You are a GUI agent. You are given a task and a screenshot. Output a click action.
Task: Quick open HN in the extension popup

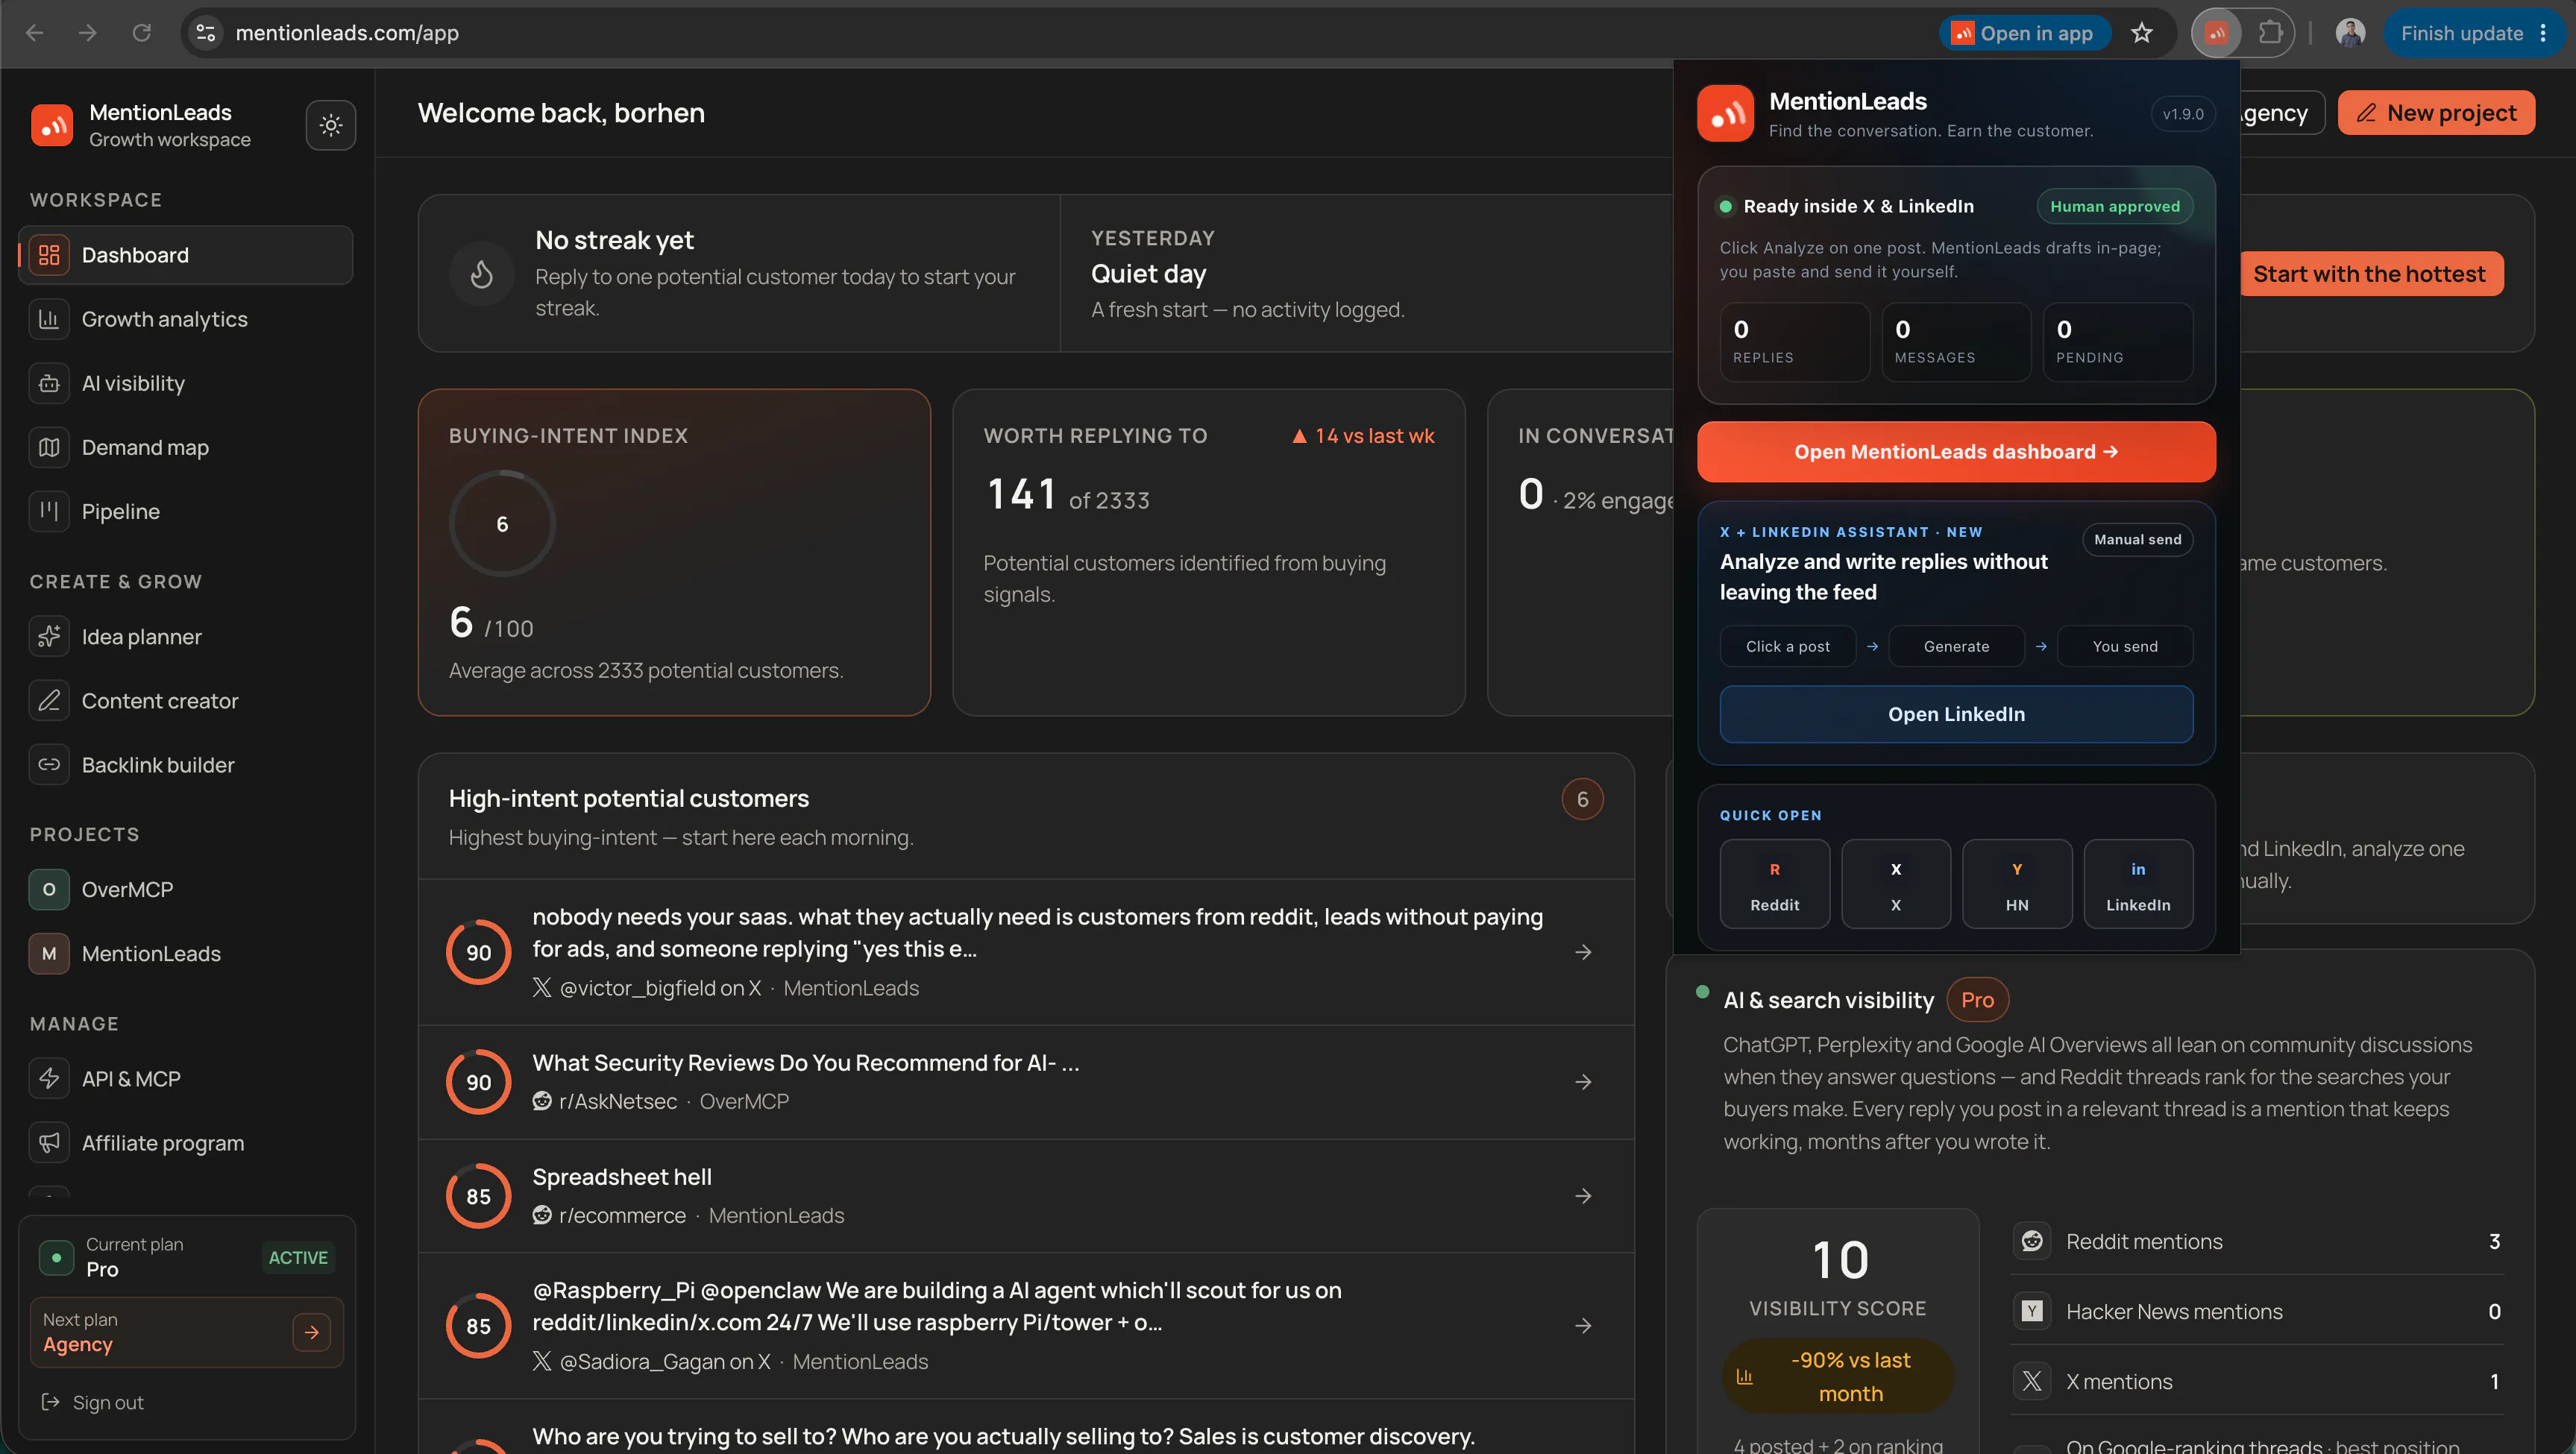click(x=2017, y=884)
